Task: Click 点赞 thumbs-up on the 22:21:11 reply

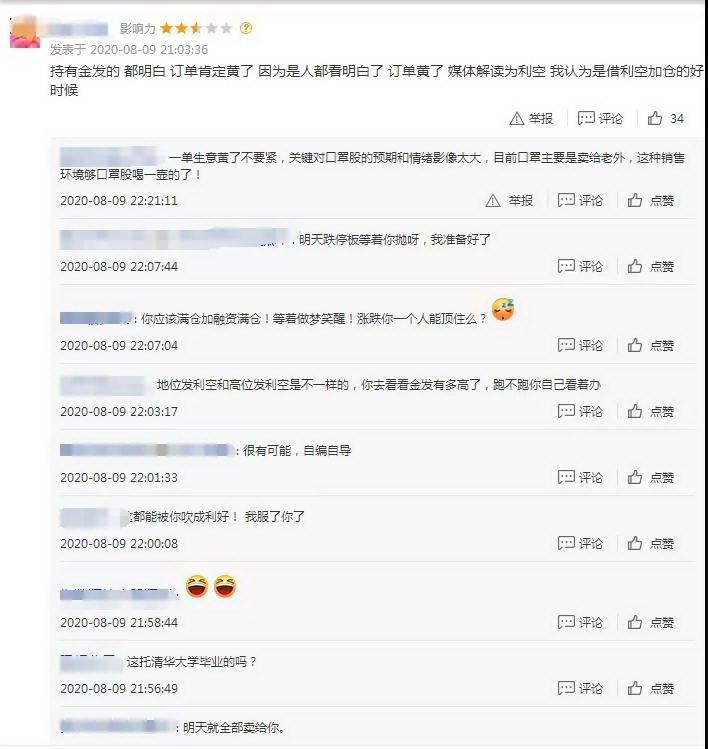Action: [650, 200]
